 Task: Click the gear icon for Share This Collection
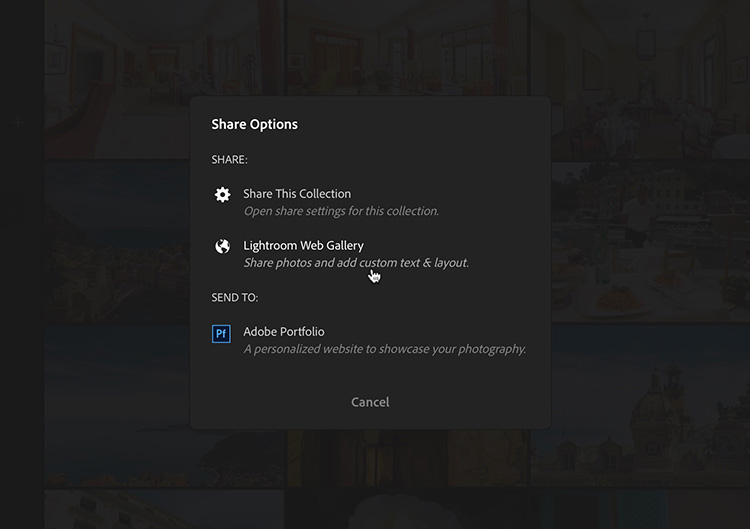(222, 195)
